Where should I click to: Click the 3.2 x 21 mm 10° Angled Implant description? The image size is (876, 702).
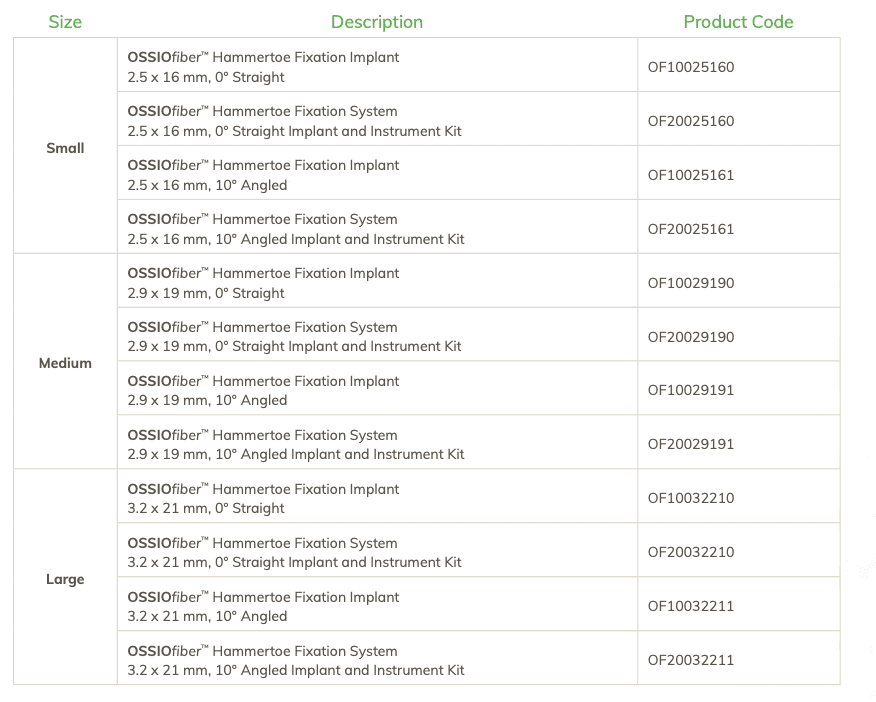[263, 606]
